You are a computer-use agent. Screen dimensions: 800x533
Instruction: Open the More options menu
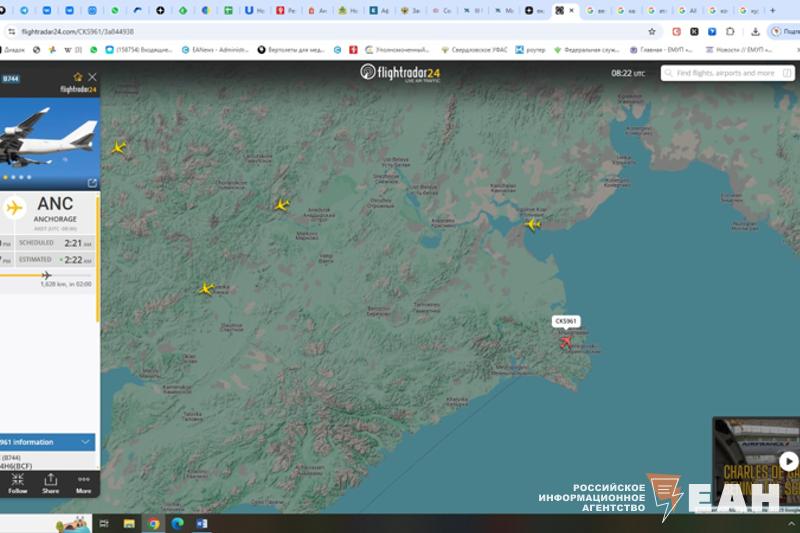pos(83,483)
